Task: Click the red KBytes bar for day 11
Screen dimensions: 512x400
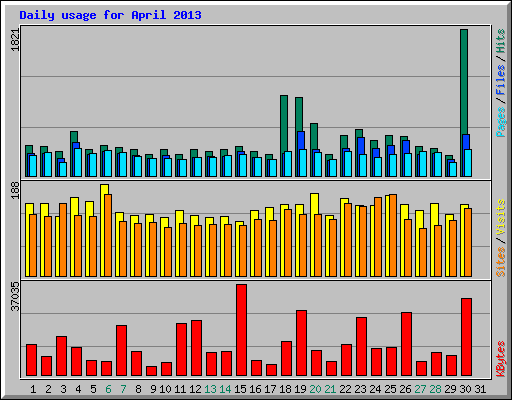Action: click(x=181, y=349)
